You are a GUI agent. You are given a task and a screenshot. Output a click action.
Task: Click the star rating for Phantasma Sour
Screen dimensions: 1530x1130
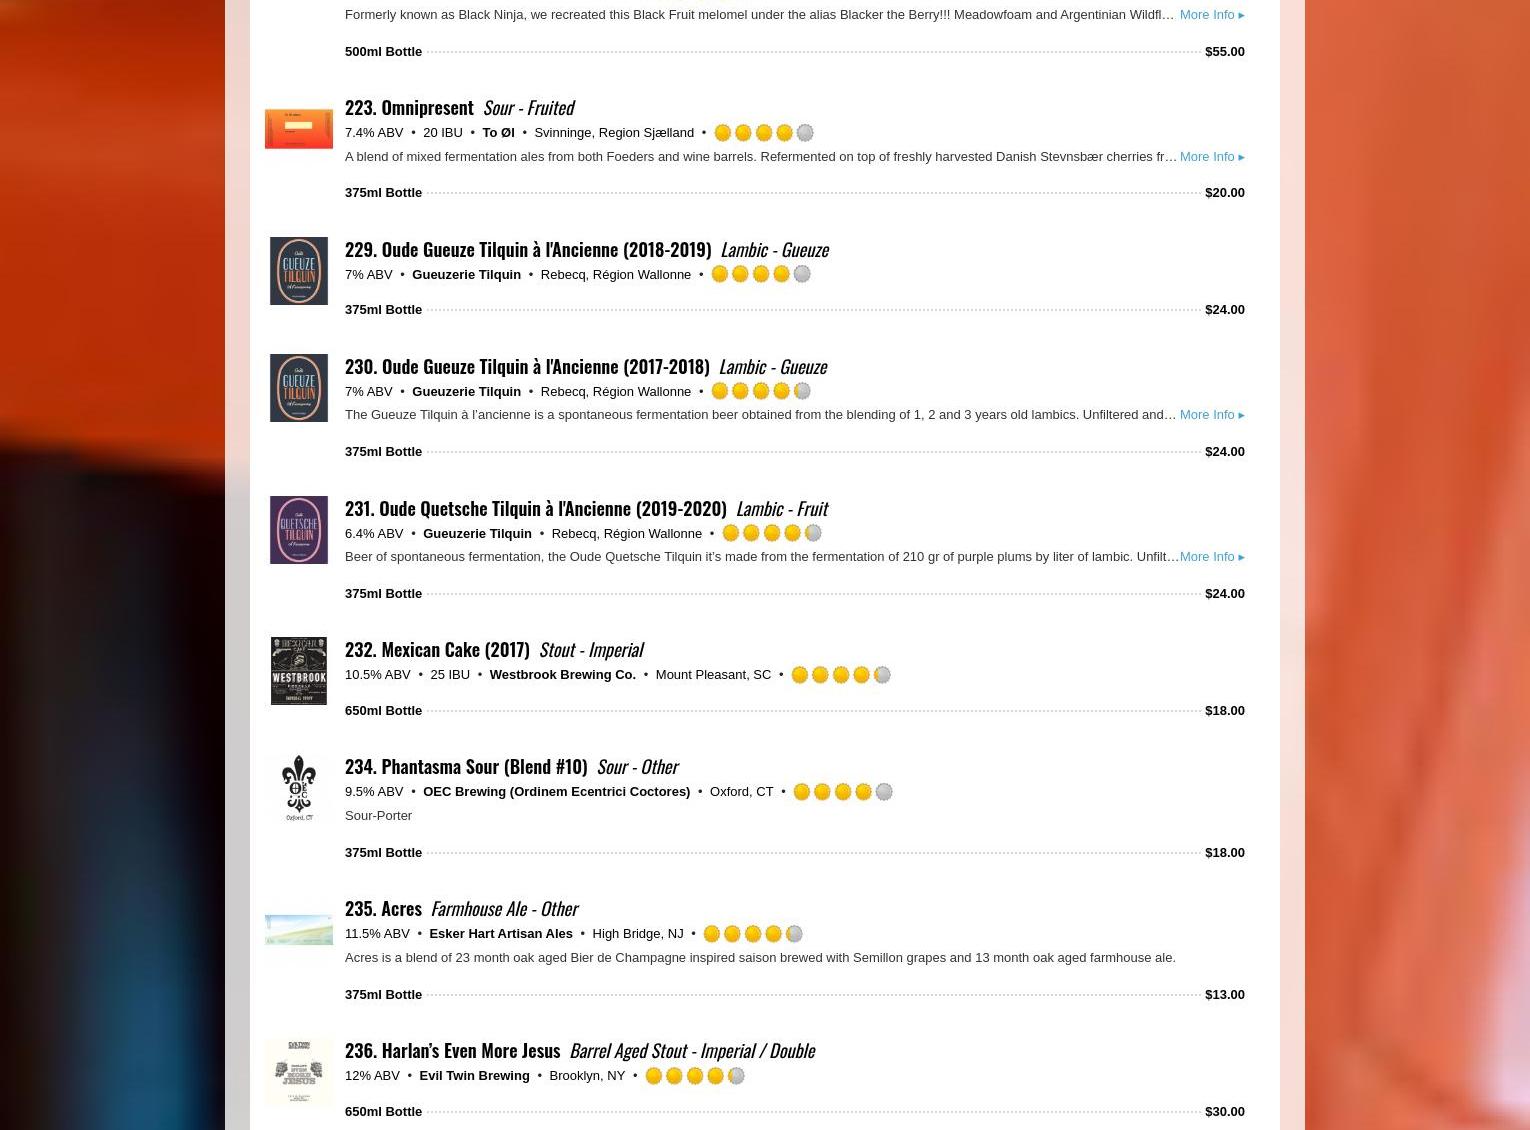coord(842,792)
